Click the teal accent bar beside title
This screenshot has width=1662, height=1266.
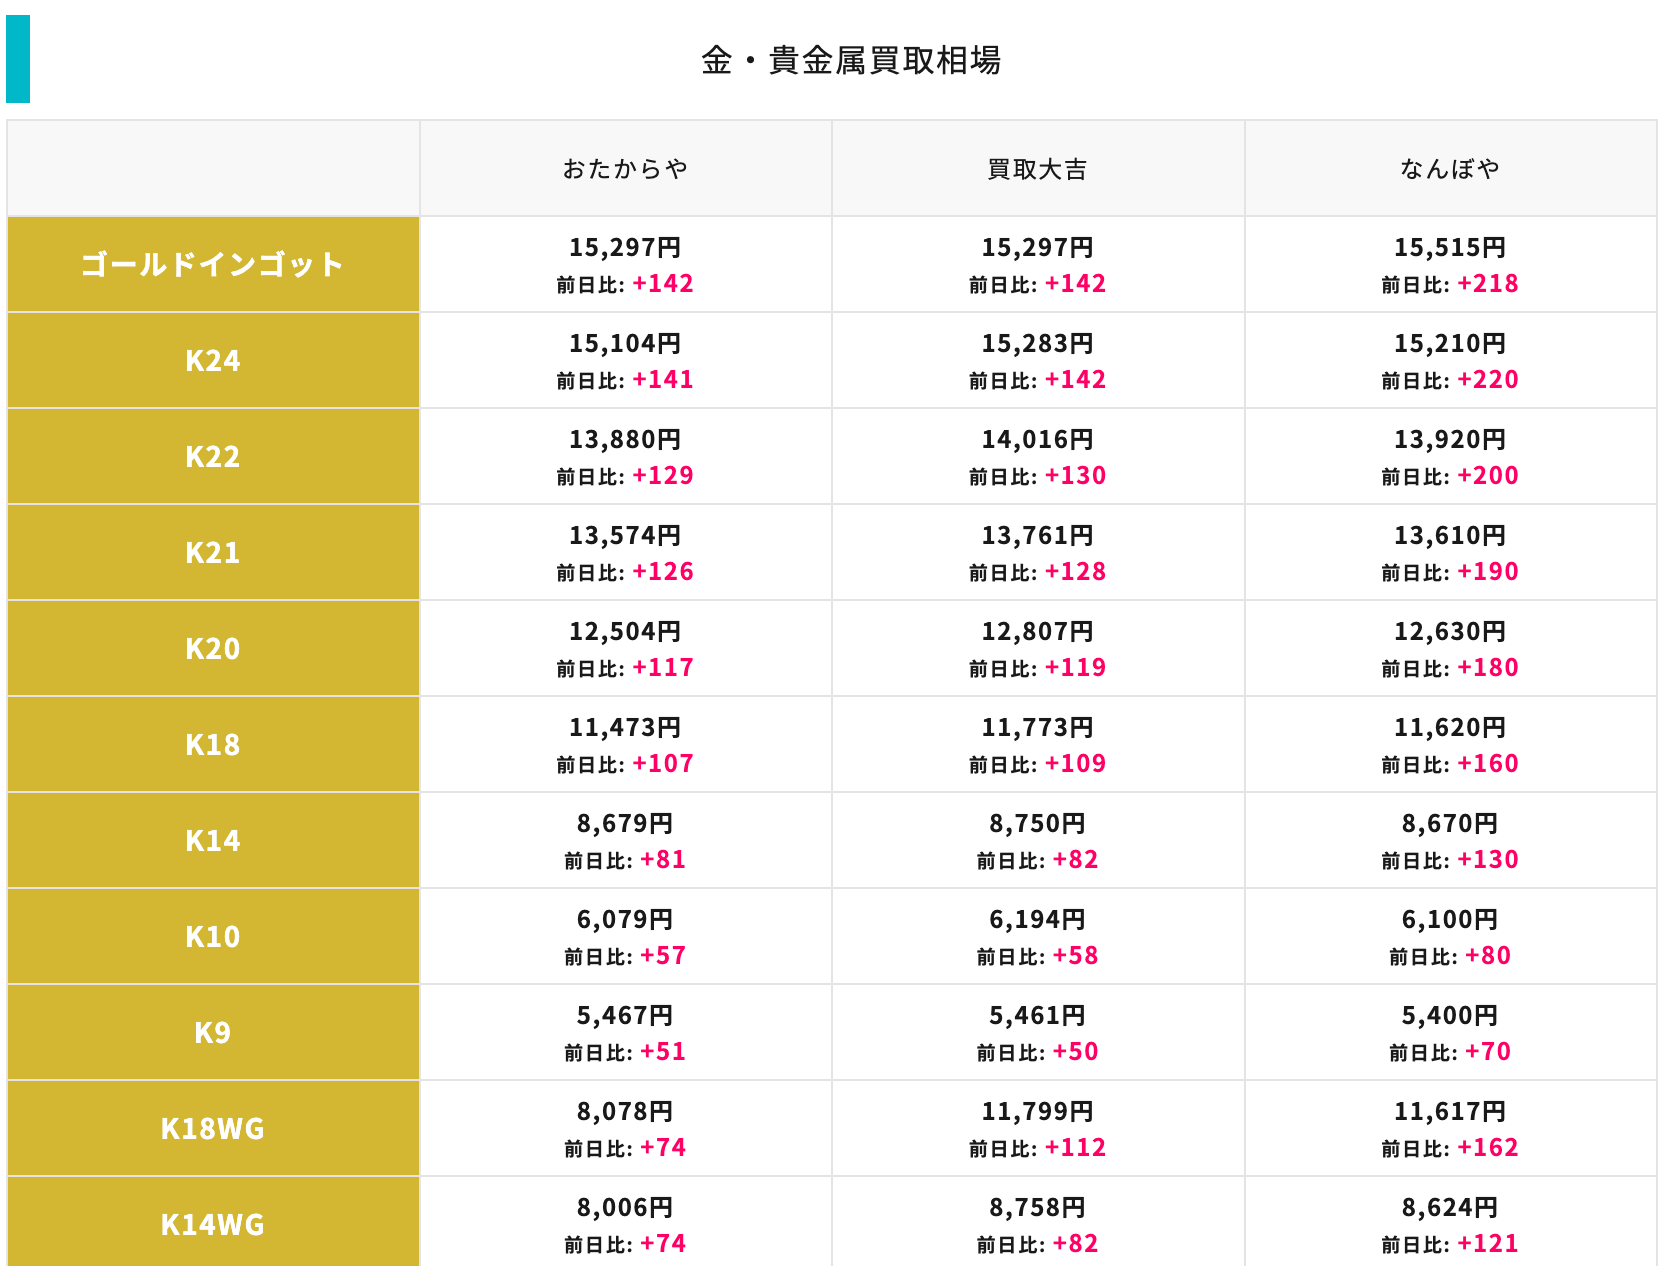pos(18,59)
